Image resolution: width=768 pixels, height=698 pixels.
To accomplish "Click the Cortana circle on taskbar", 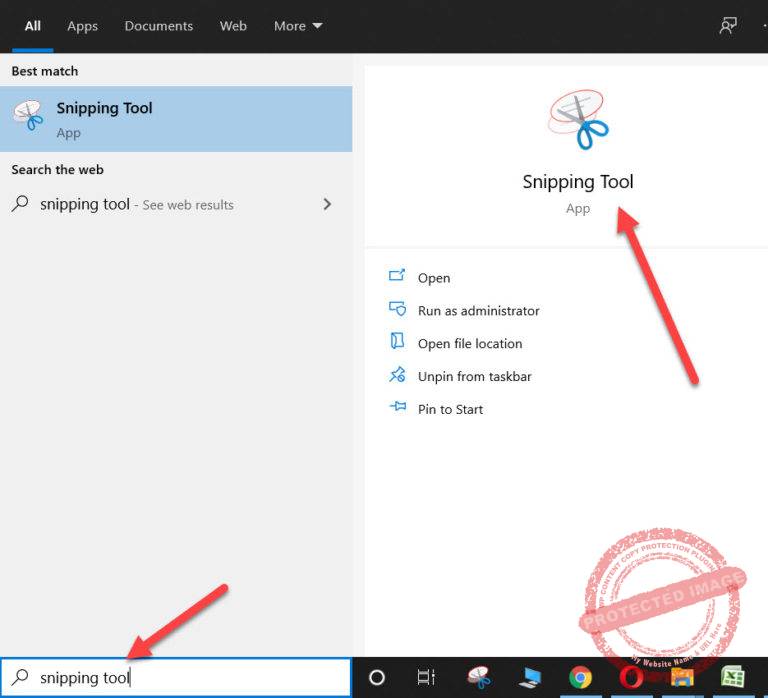I will pyautogui.click(x=377, y=678).
